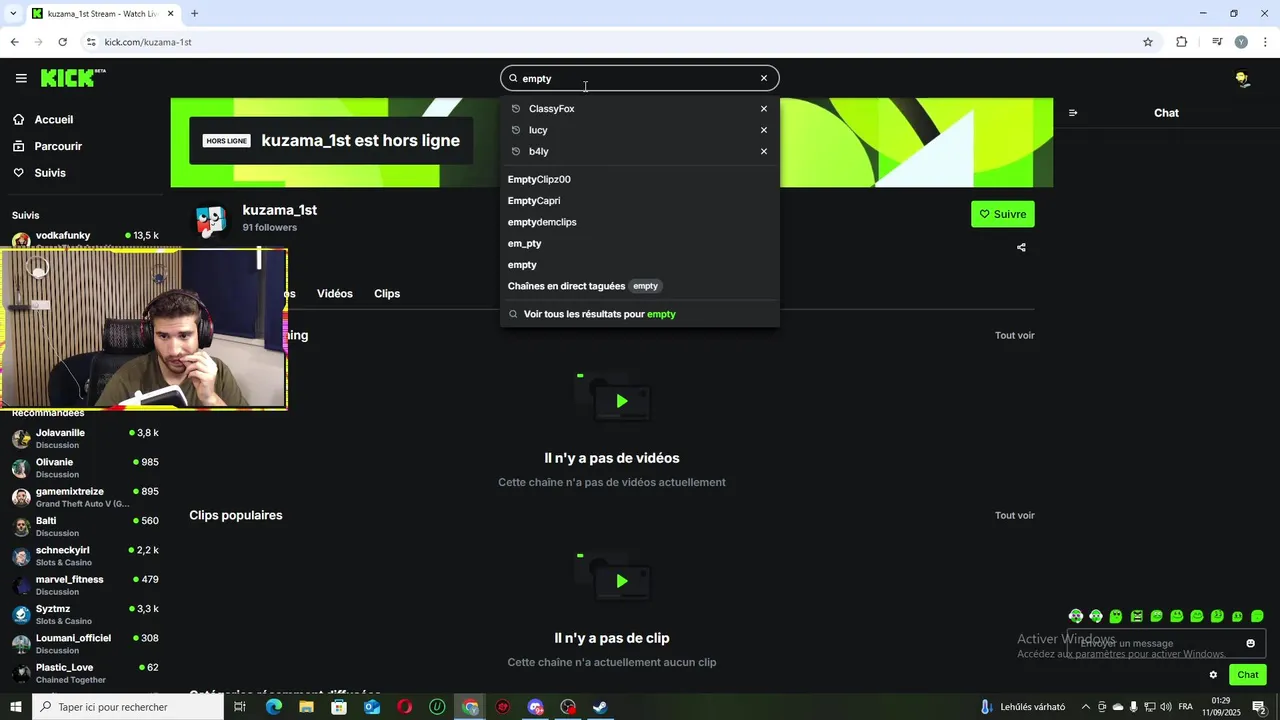This screenshot has width=1280, height=720.
Task: Open Plastic_Love recommended channel
Action: tap(85, 673)
